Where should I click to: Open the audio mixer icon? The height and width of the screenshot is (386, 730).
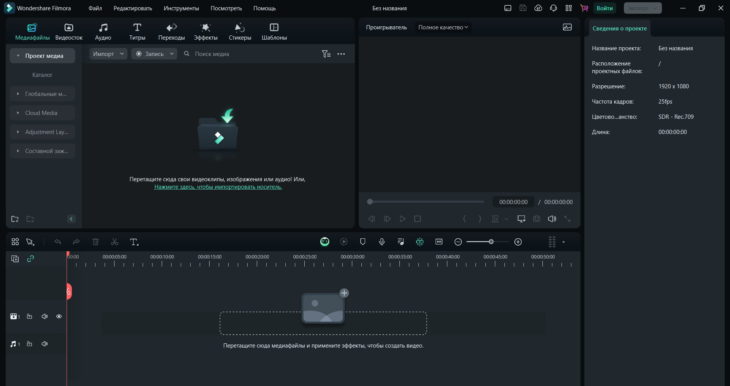coord(401,242)
